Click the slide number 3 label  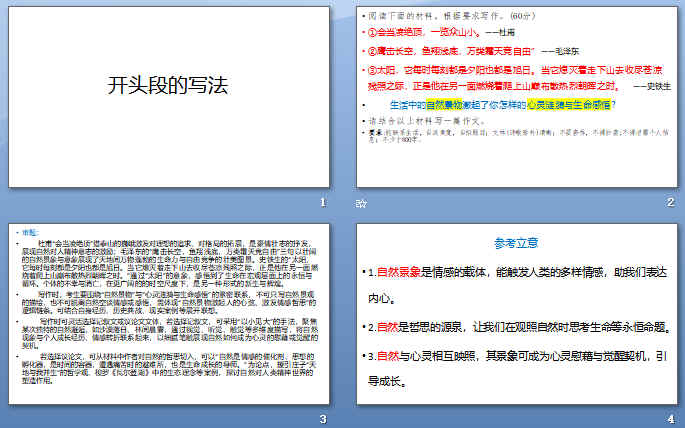(321, 419)
